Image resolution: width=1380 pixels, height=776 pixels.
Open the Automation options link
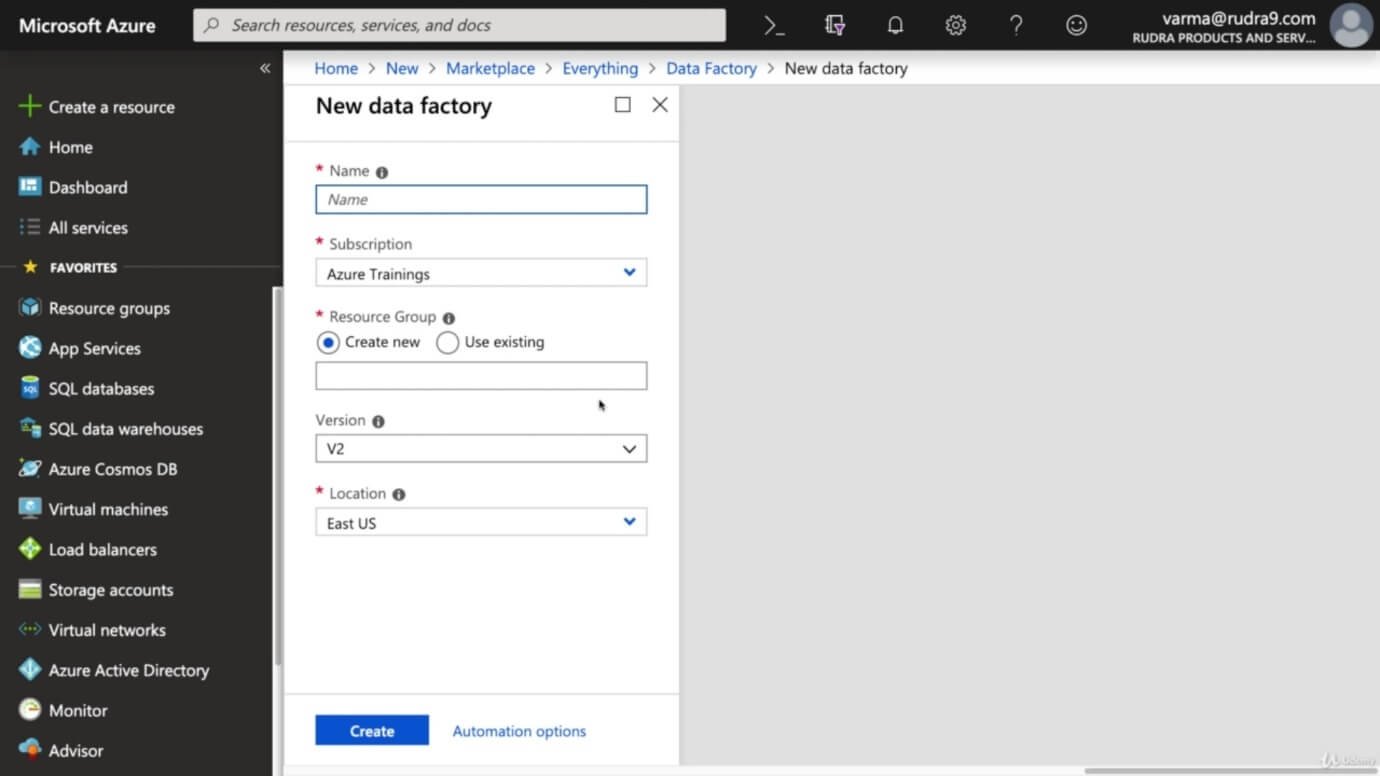pyautogui.click(x=519, y=731)
